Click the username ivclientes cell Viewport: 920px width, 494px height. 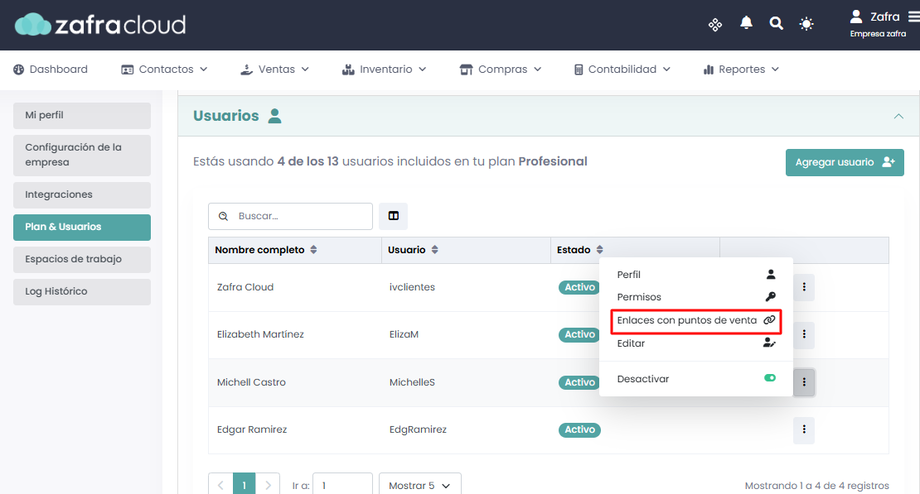pyautogui.click(x=412, y=287)
